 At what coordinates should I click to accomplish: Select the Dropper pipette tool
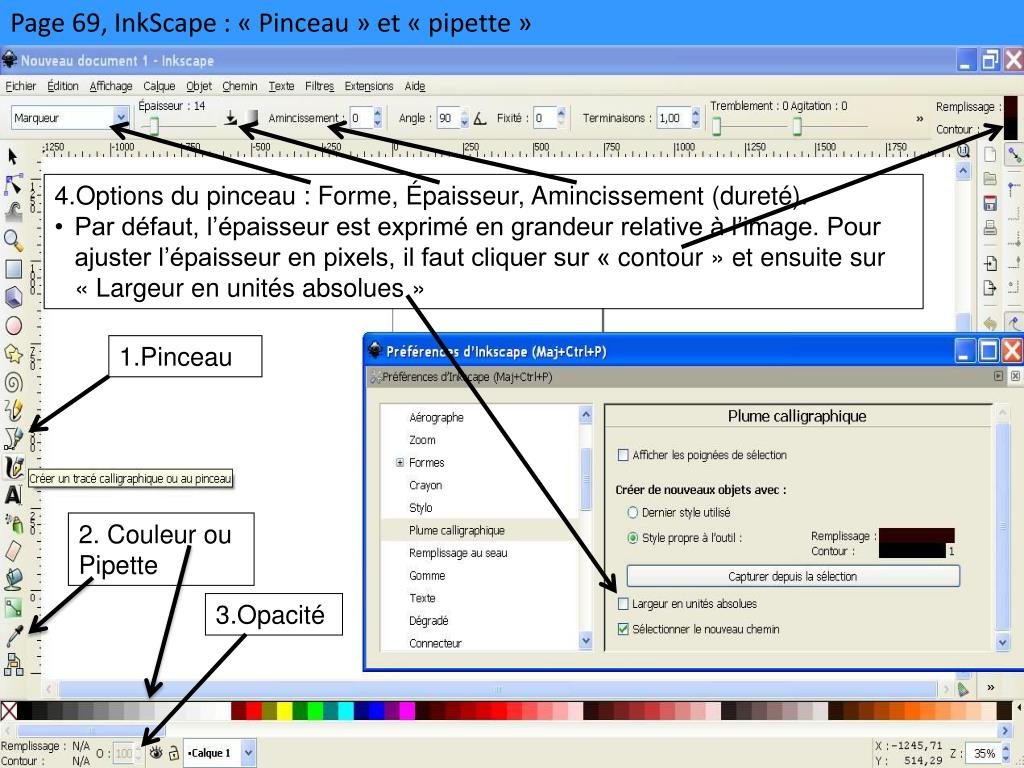tap(14, 635)
